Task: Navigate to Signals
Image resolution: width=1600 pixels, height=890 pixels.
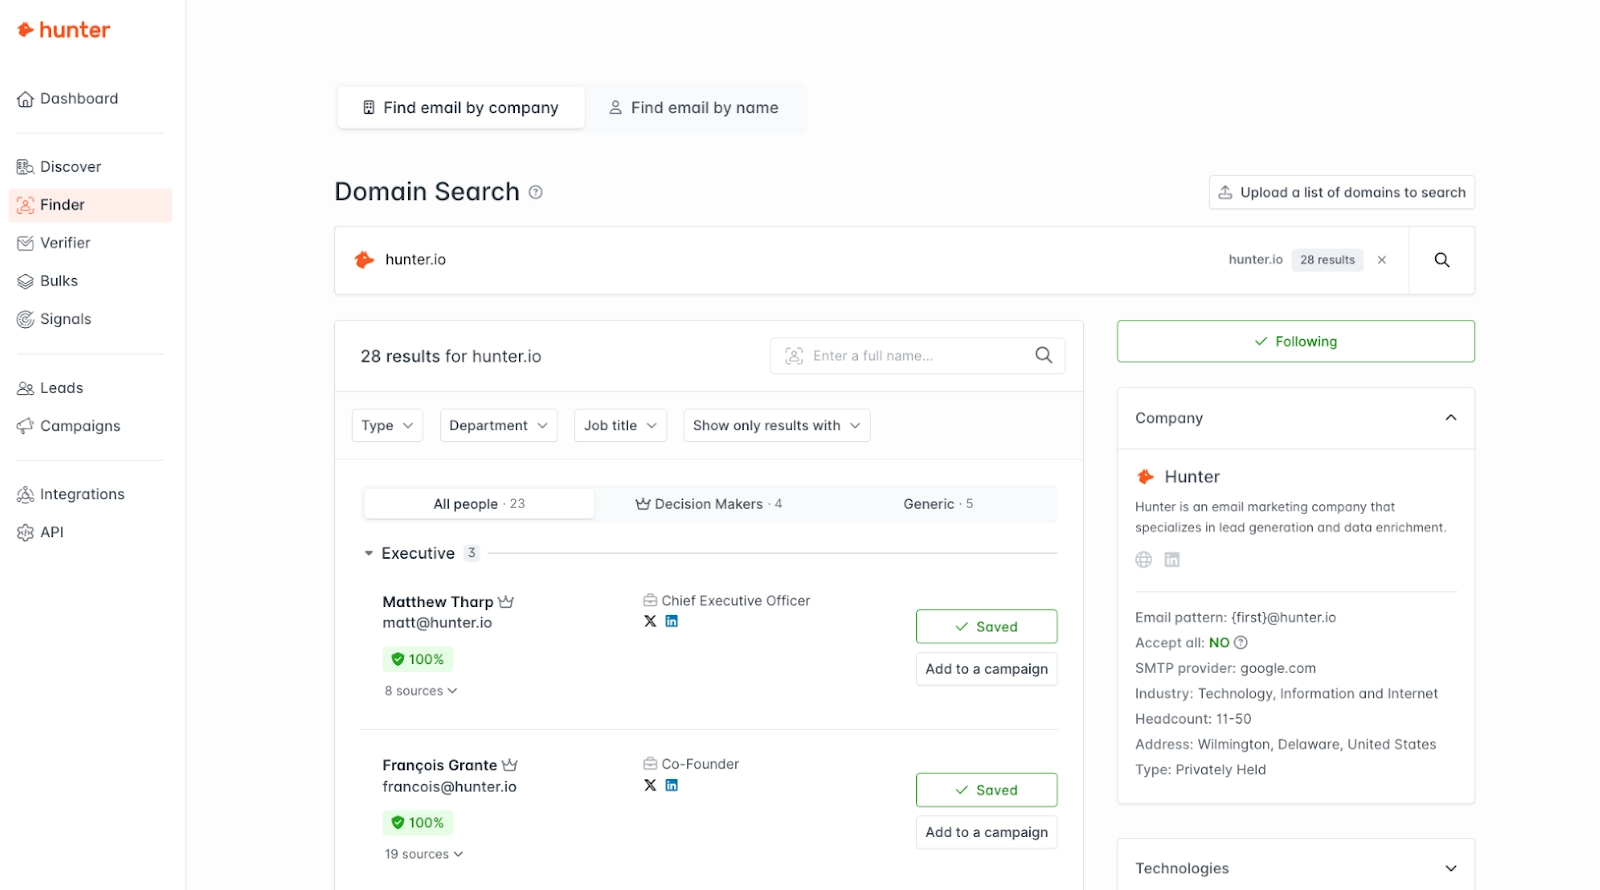Action: point(55,319)
